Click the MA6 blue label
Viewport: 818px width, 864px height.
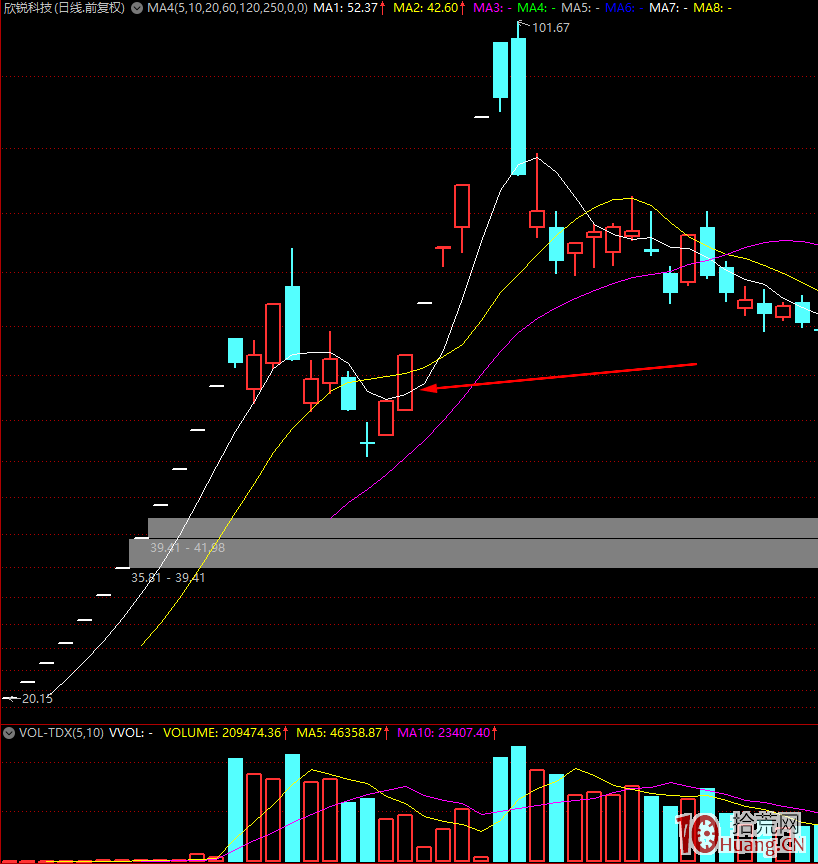pyautogui.click(x=624, y=8)
